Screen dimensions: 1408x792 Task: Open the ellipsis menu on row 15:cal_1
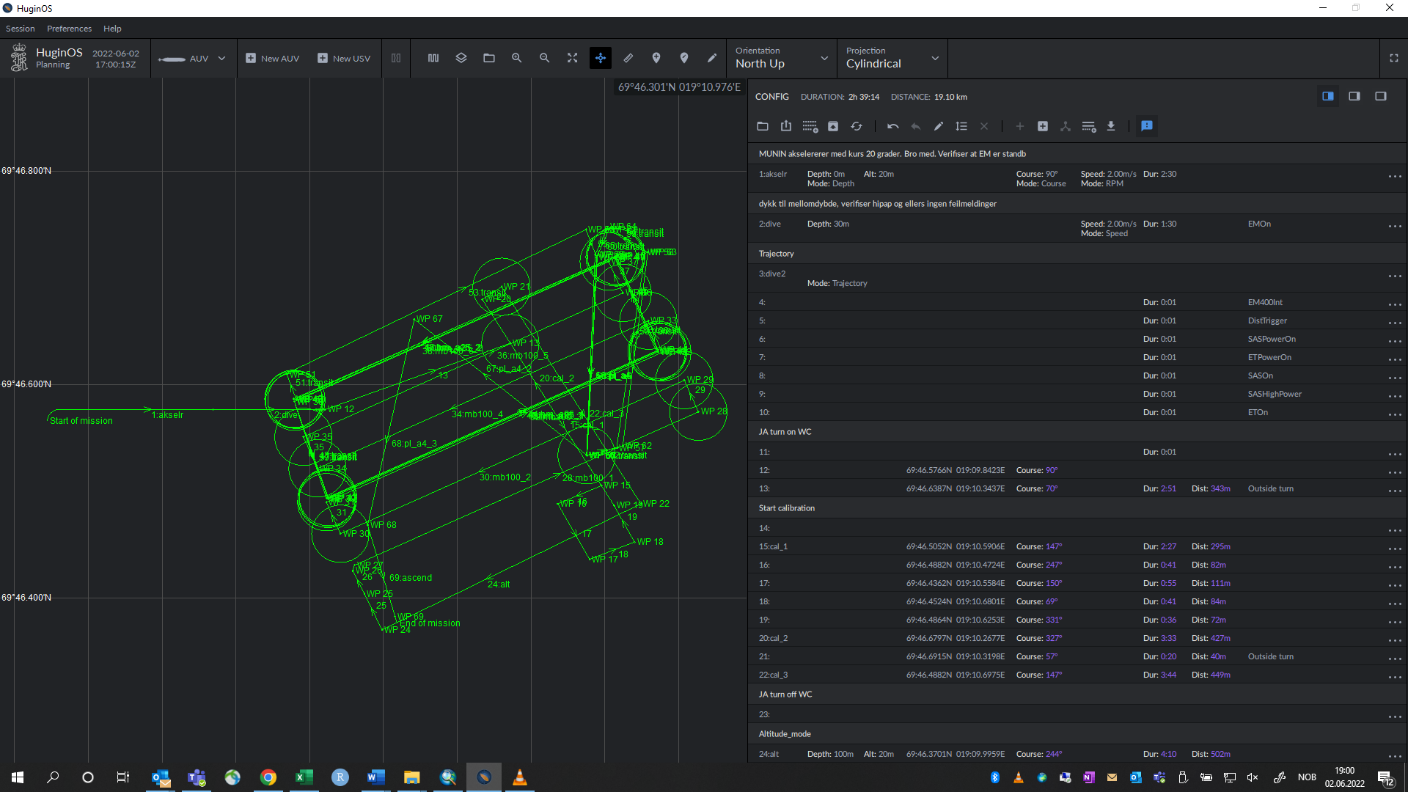click(1395, 547)
